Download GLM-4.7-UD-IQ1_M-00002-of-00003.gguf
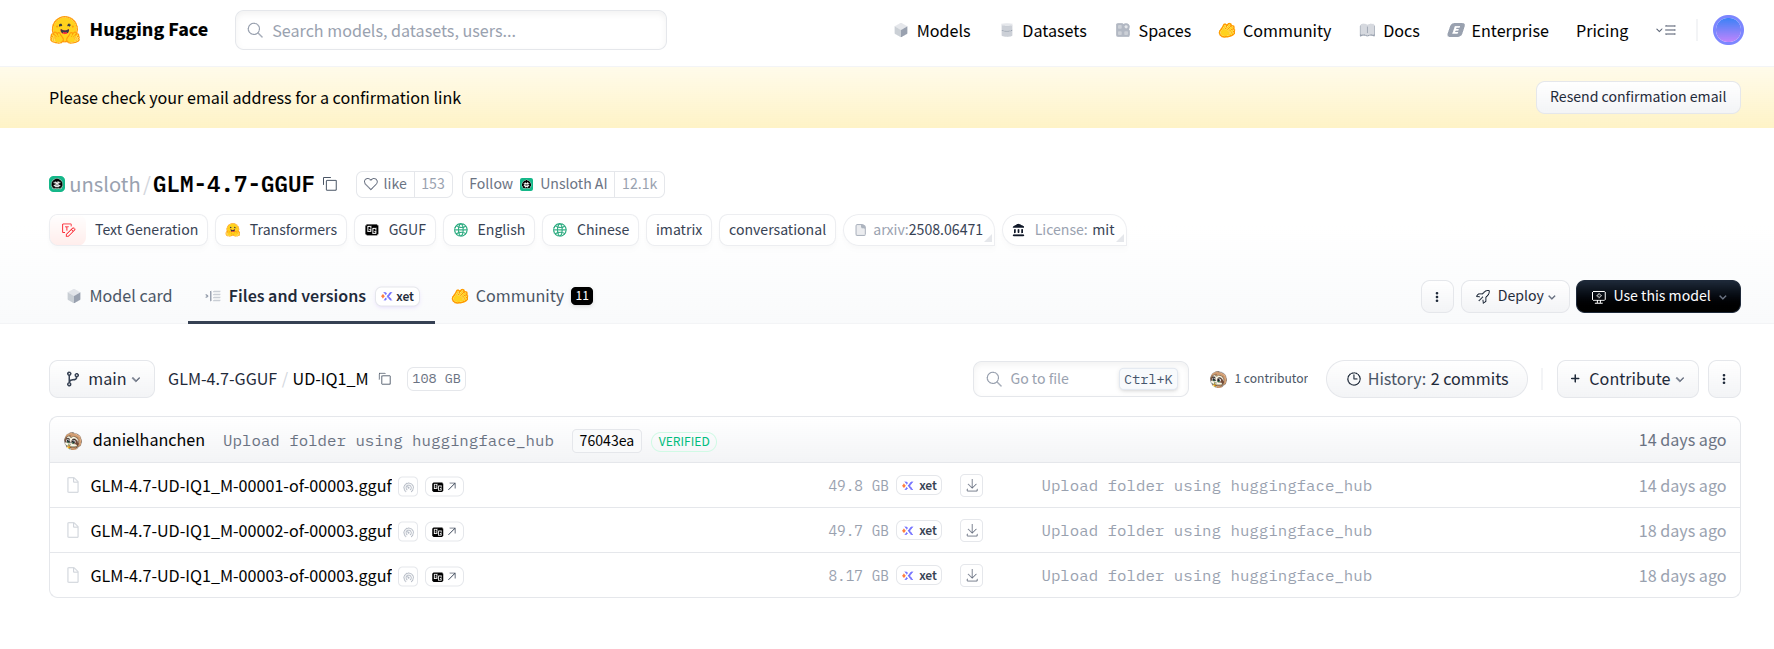 tap(971, 531)
